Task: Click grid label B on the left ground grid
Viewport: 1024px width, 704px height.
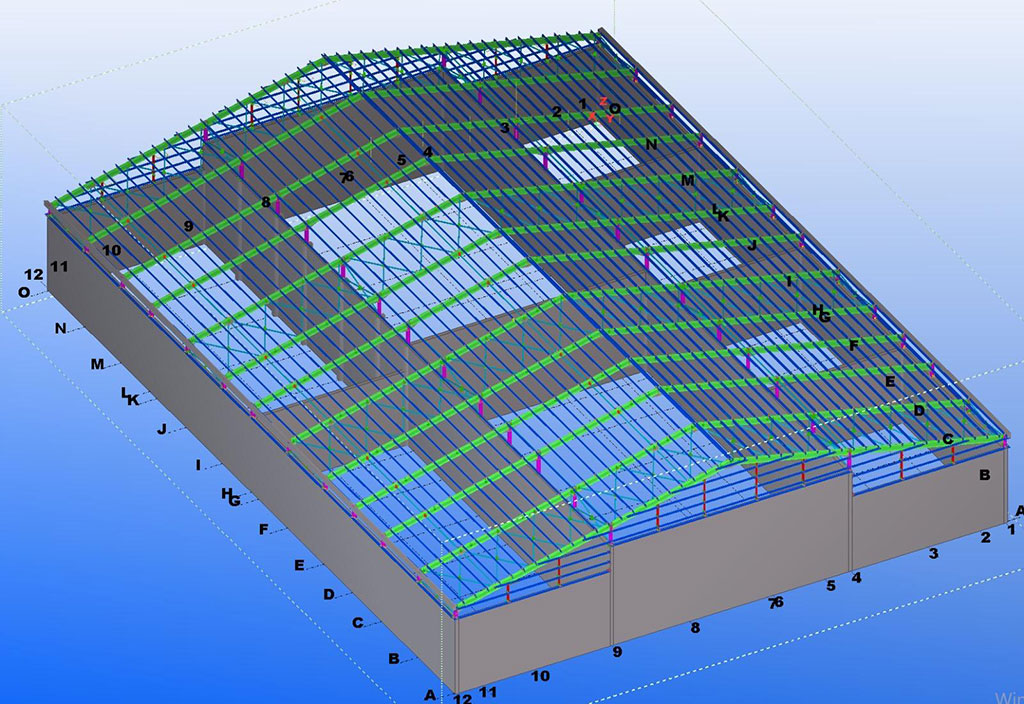Action: 394,658
